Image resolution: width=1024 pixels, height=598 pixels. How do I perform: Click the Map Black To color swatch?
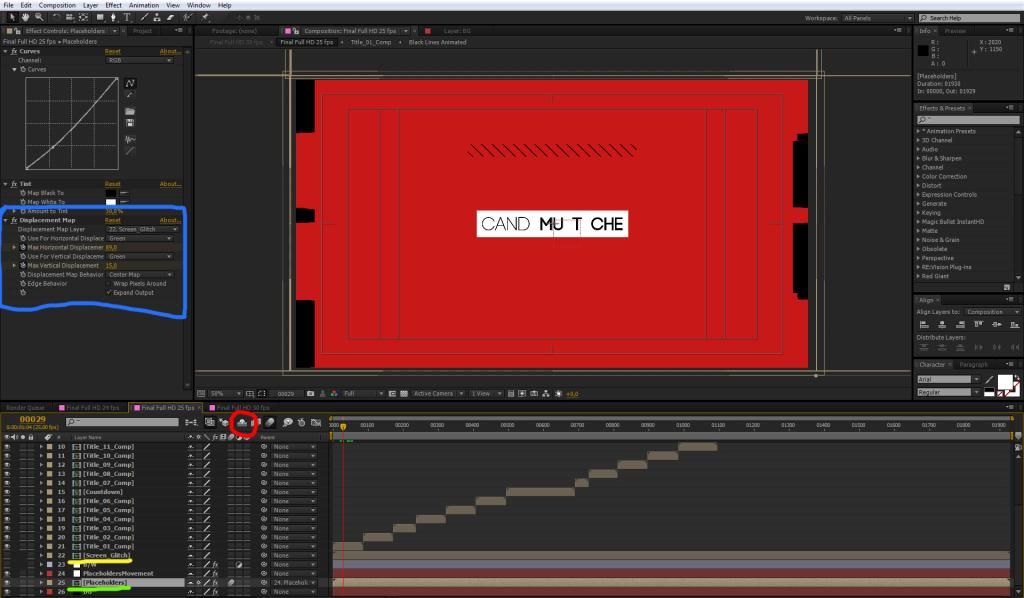coord(111,193)
